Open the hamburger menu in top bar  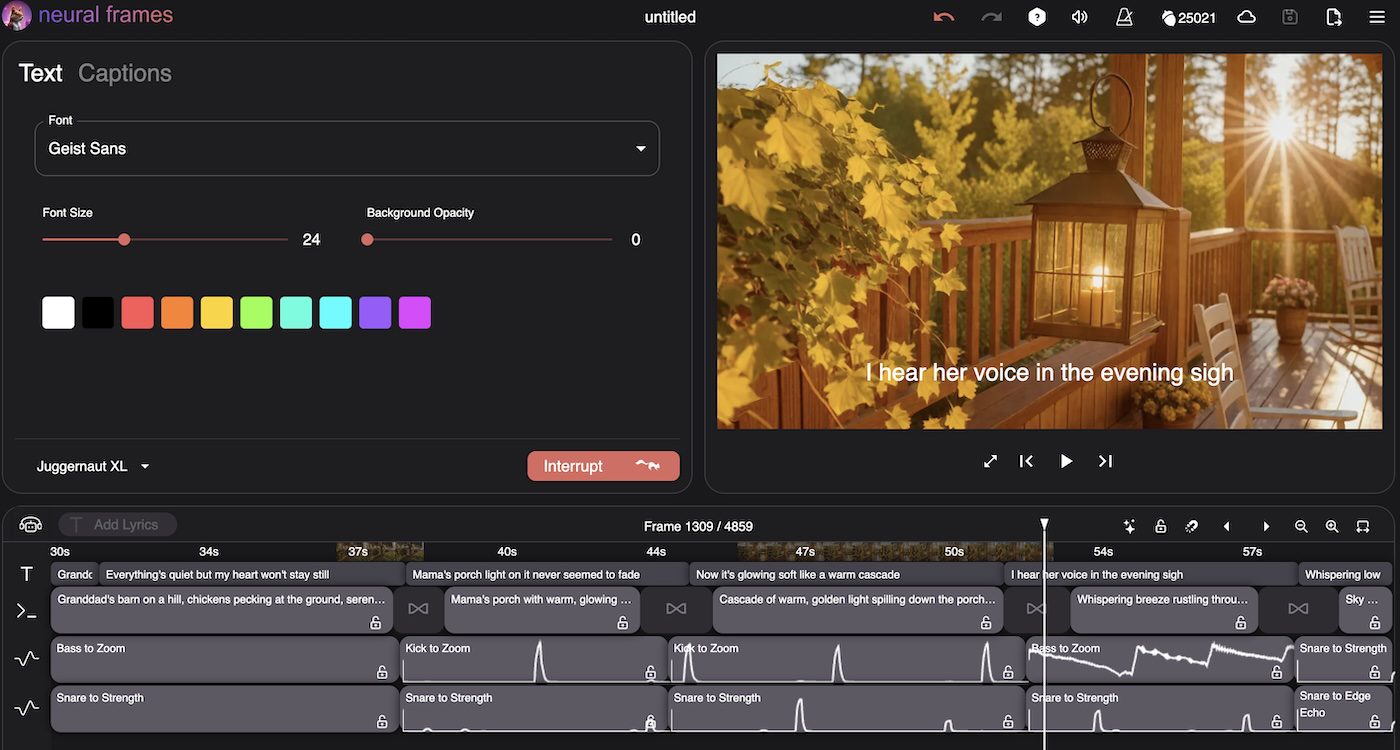click(x=1377, y=17)
